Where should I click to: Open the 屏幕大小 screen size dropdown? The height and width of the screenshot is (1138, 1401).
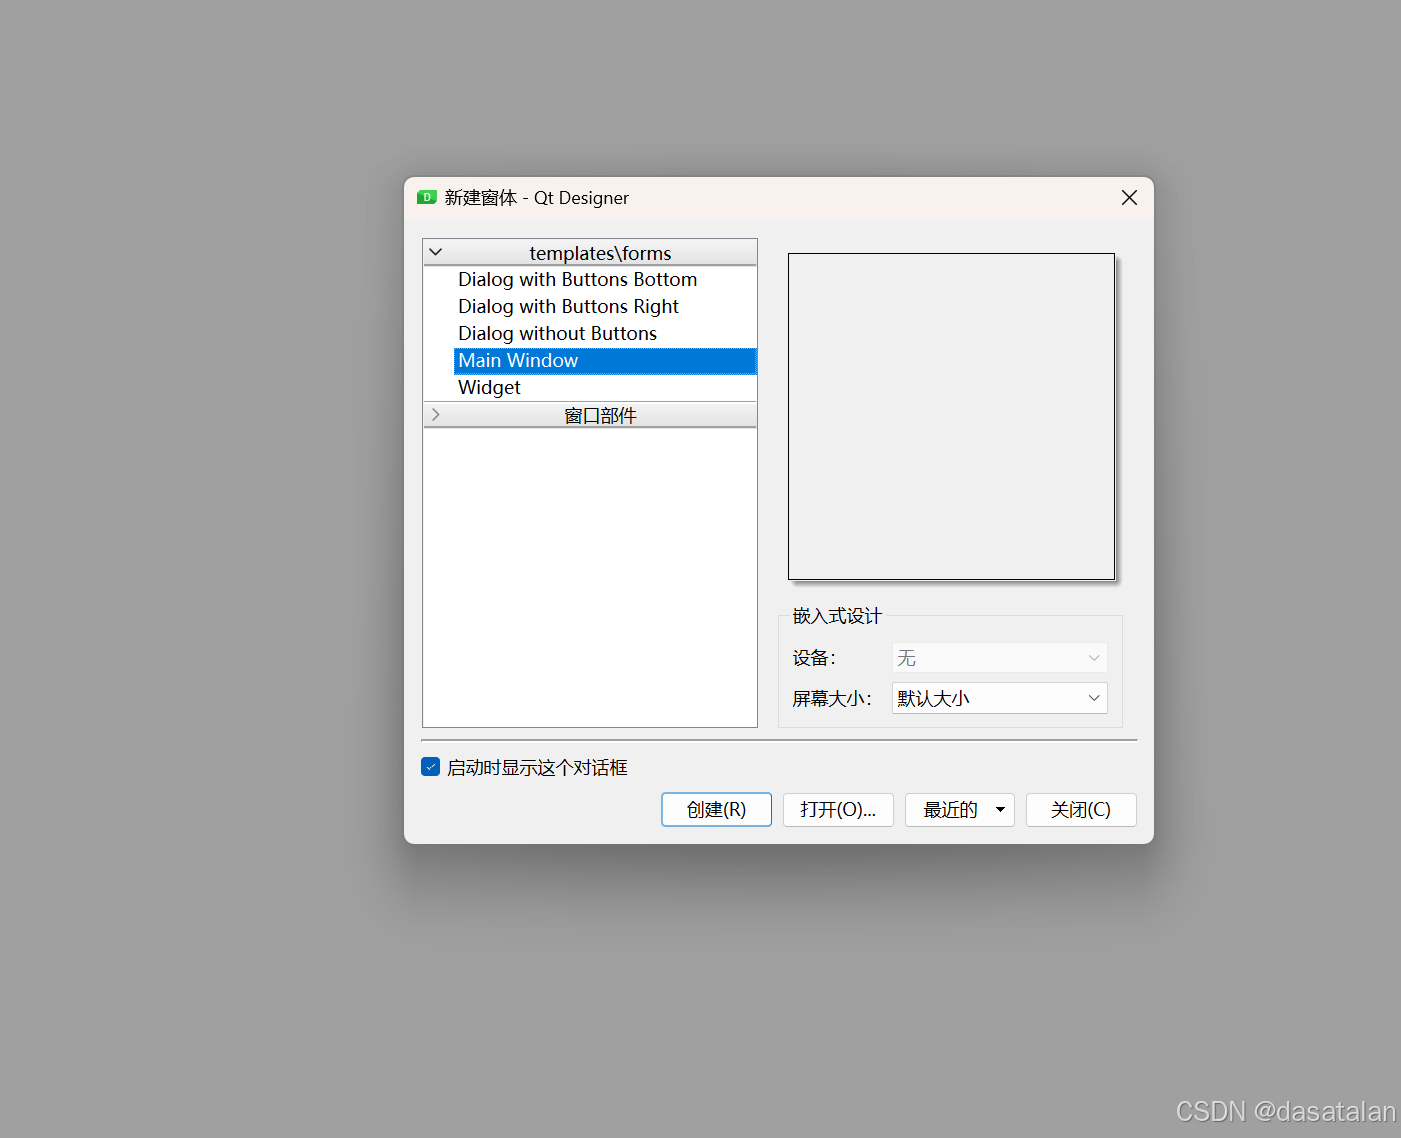pos(999,698)
